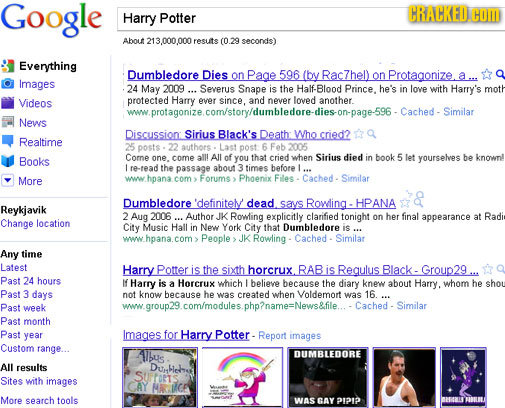Click the JK Rowling breadcrumb link

click(262, 238)
